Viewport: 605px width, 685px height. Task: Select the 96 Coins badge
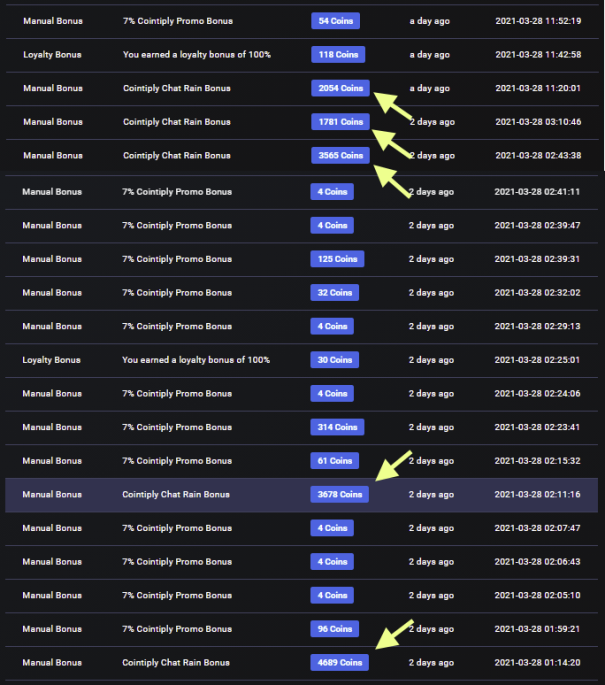pyautogui.click(x=335, y=629)
